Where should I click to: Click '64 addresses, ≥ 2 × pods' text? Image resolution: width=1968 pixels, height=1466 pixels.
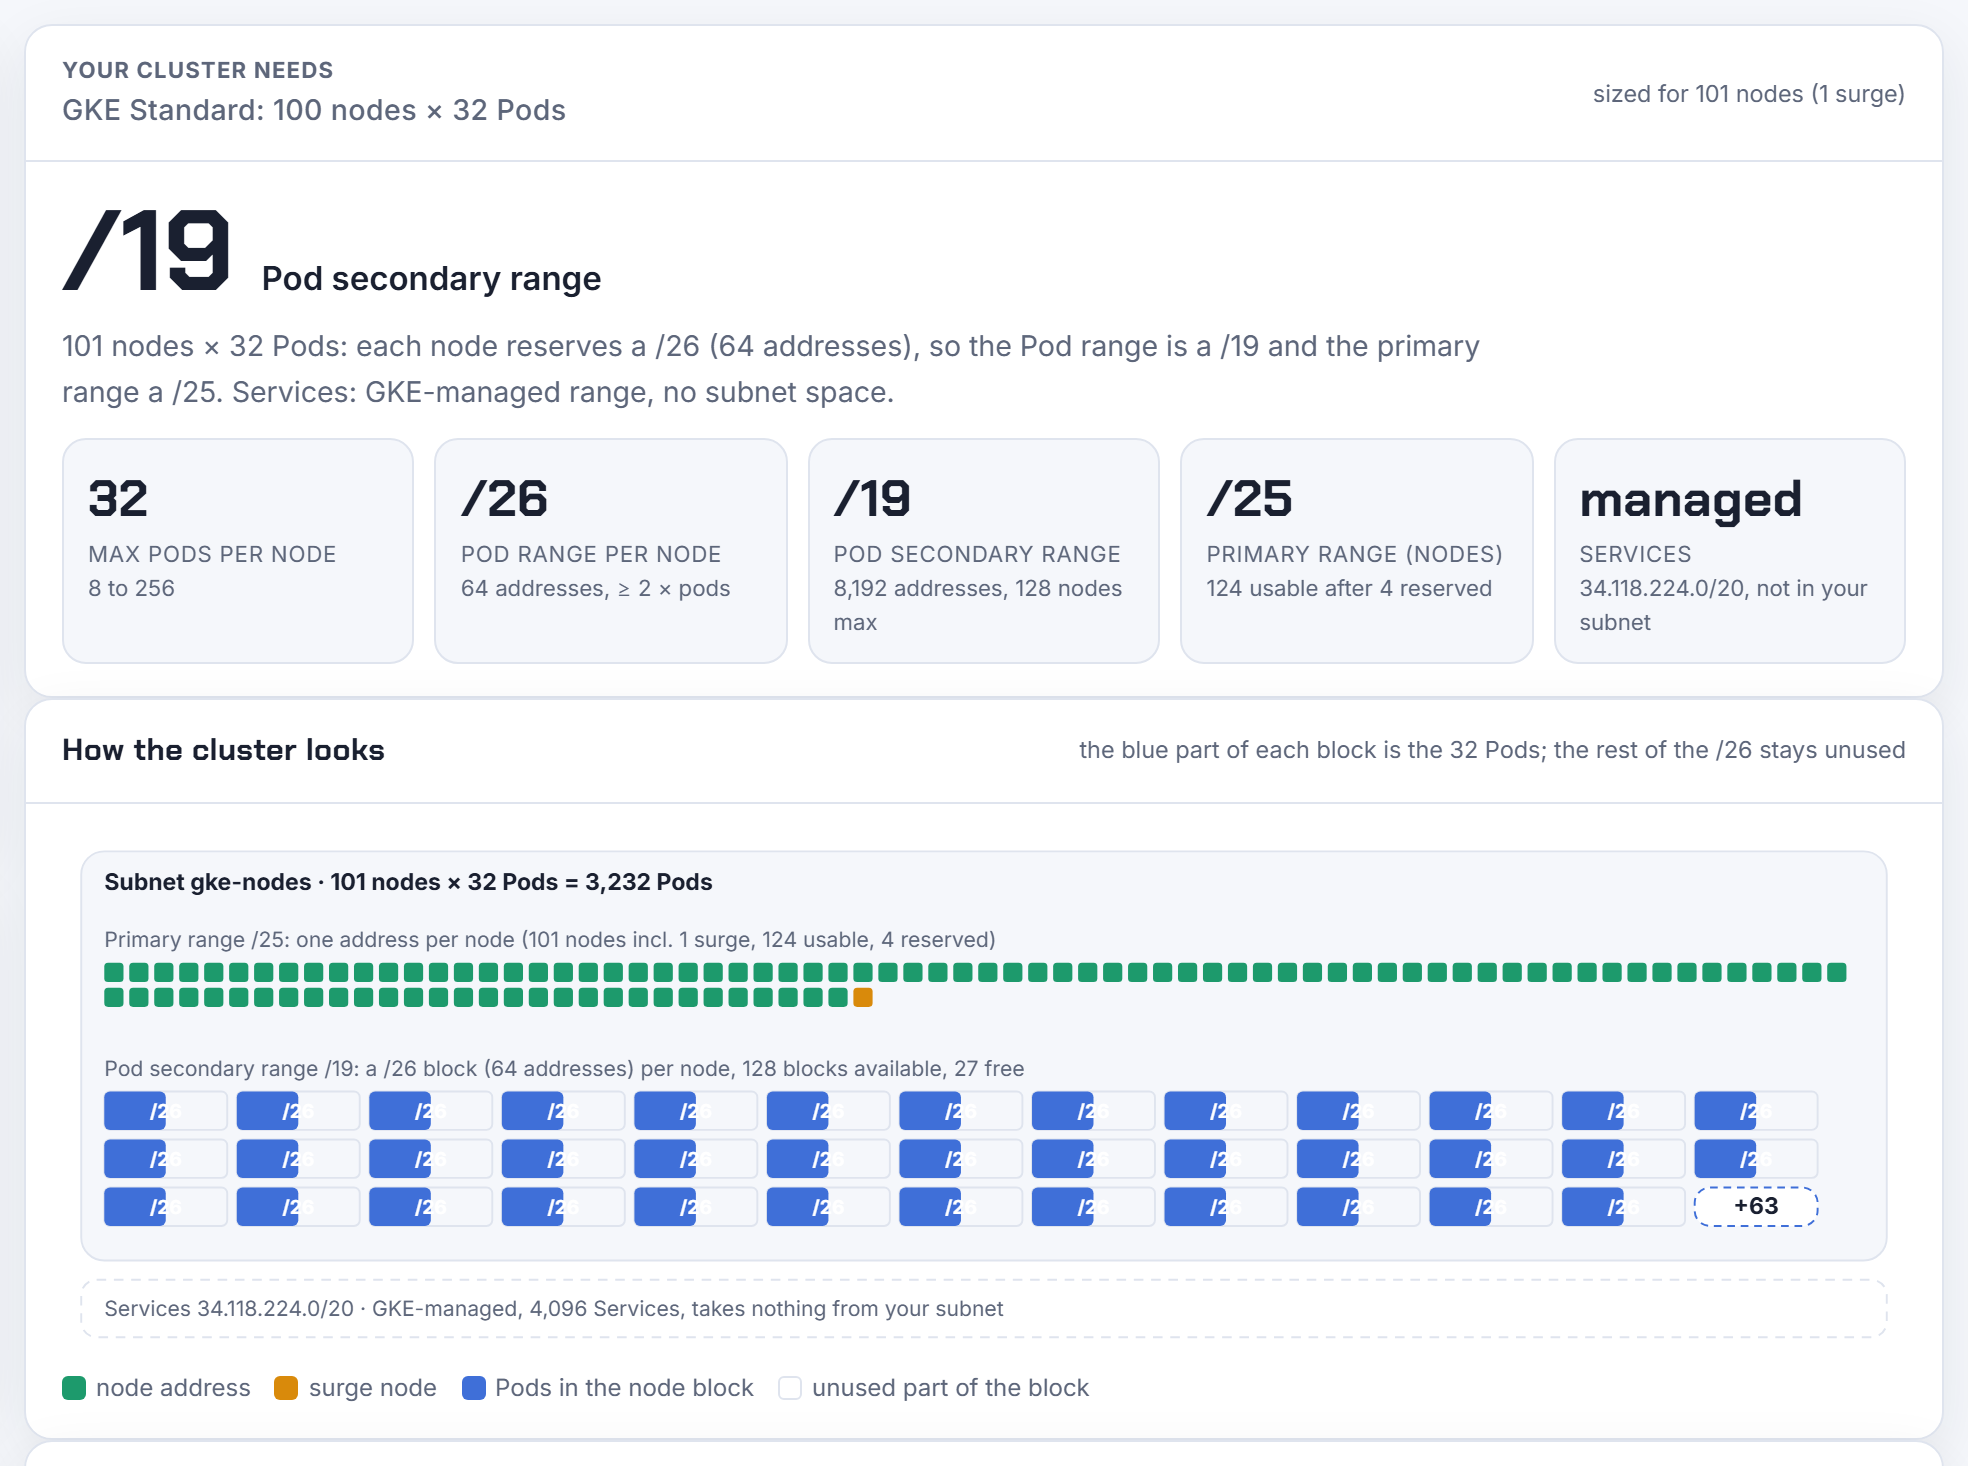point(596,588)
